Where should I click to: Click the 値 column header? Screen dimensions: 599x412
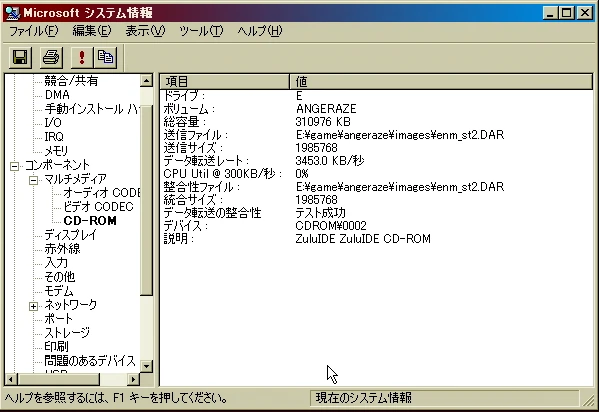(x=441, y=81)
